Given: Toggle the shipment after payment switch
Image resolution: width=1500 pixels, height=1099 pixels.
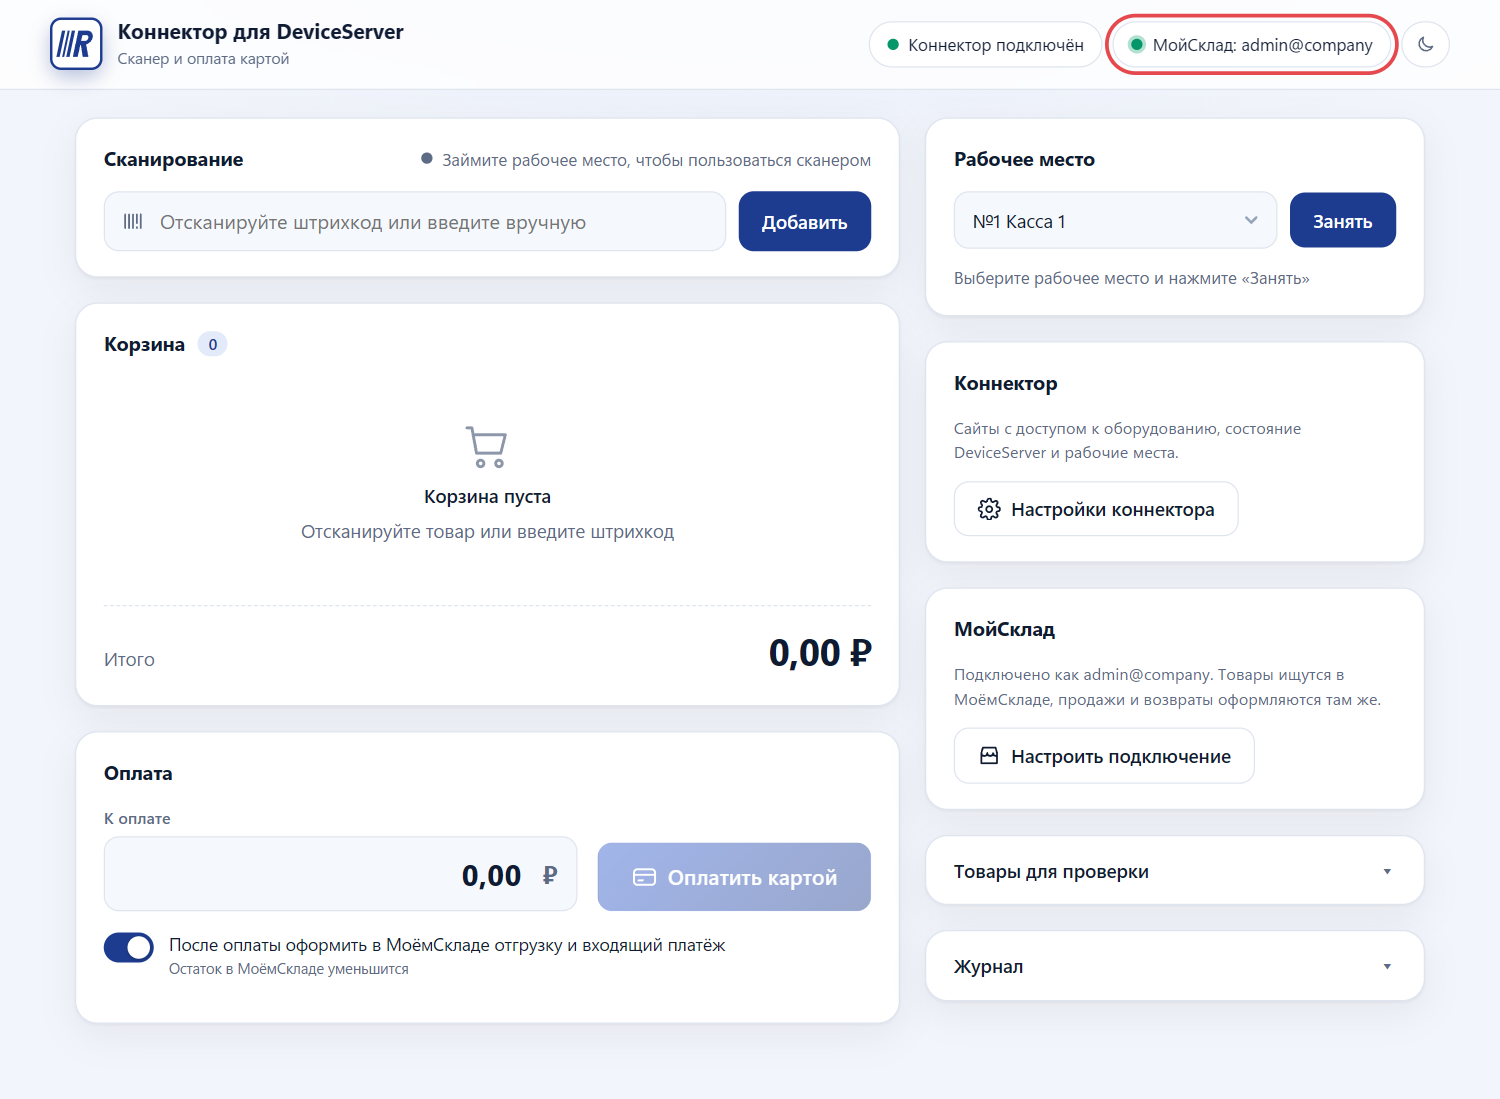Looking at the screenshot, I should (129, 947).
